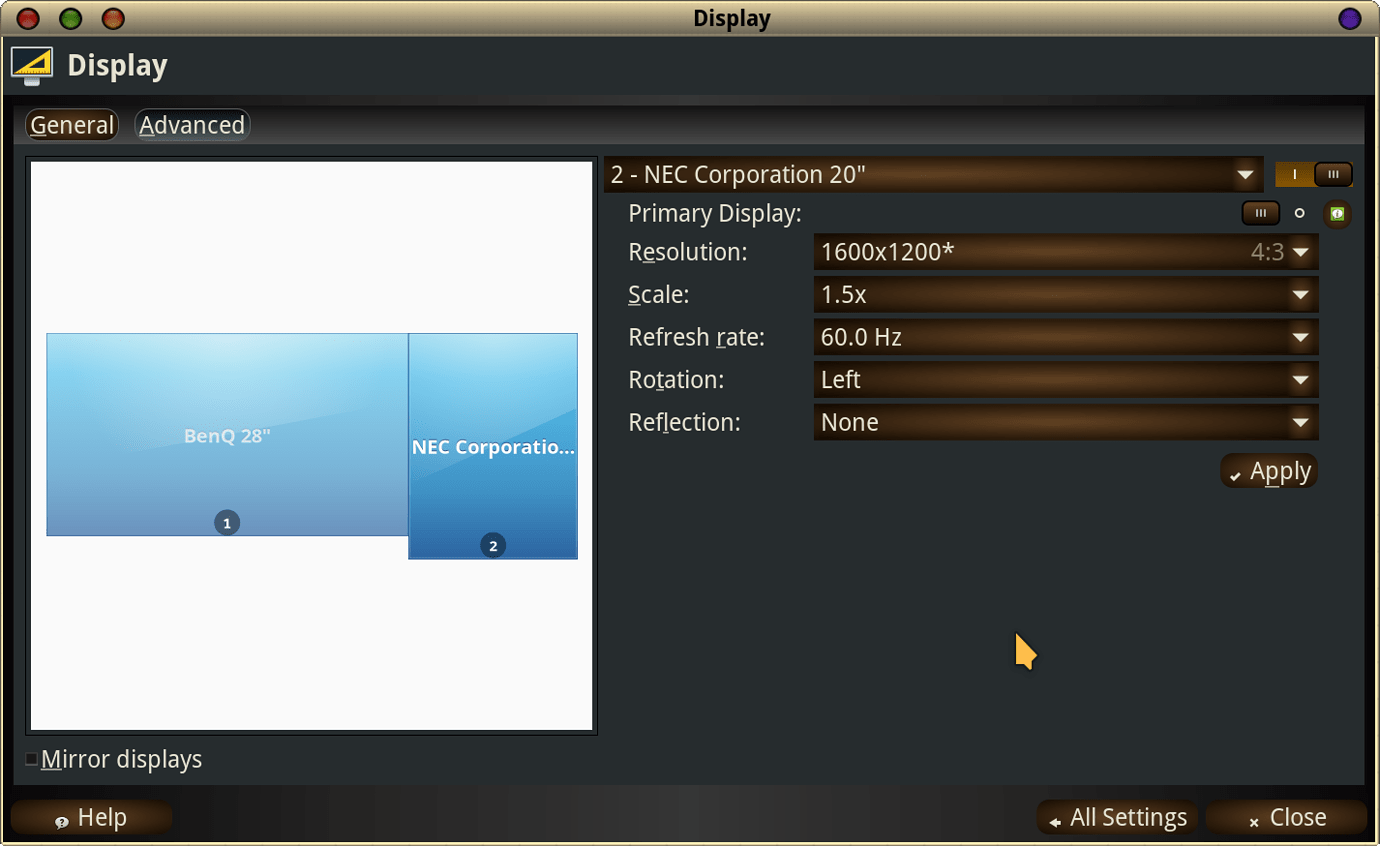Screen dimensions: 1380x846
Task: Click the green identify-displays info icon
Action: [1338, 213]
